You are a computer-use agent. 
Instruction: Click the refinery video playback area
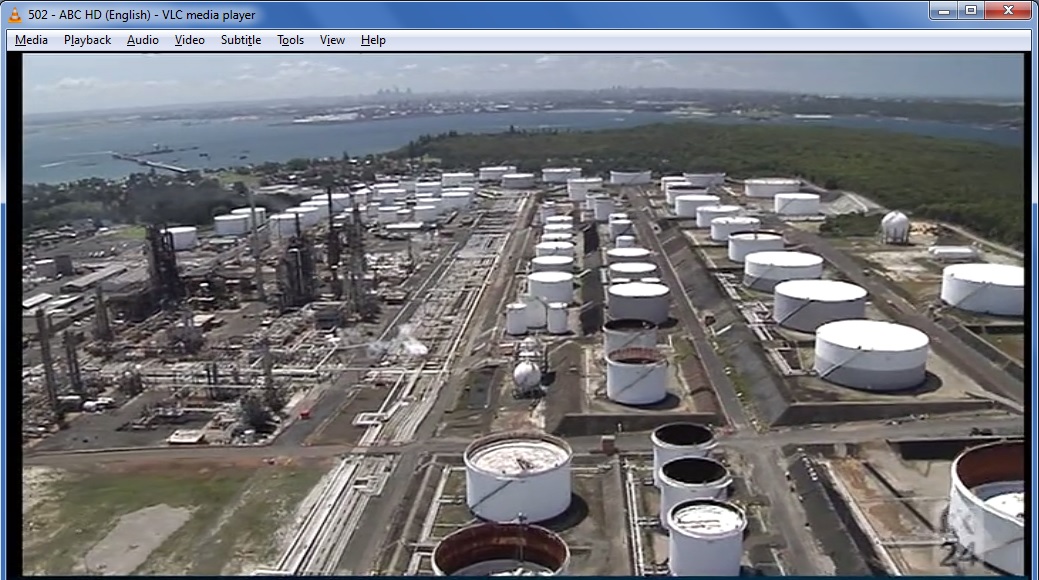523,314
